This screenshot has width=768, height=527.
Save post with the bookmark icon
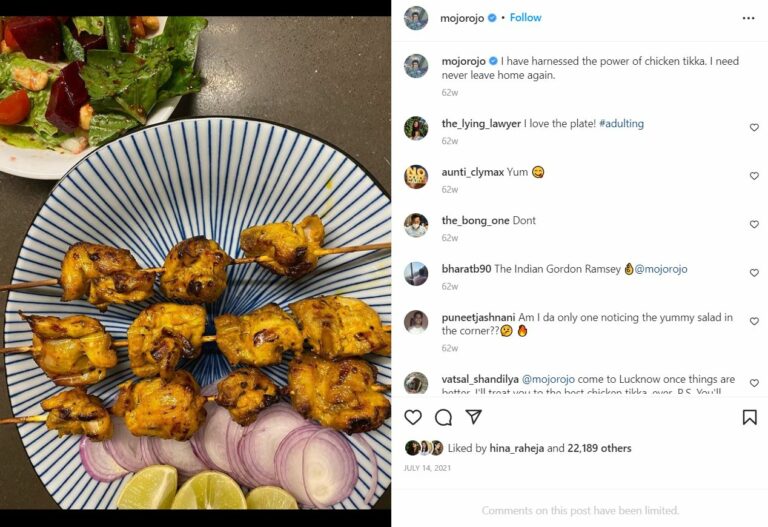tap(749, 417)
